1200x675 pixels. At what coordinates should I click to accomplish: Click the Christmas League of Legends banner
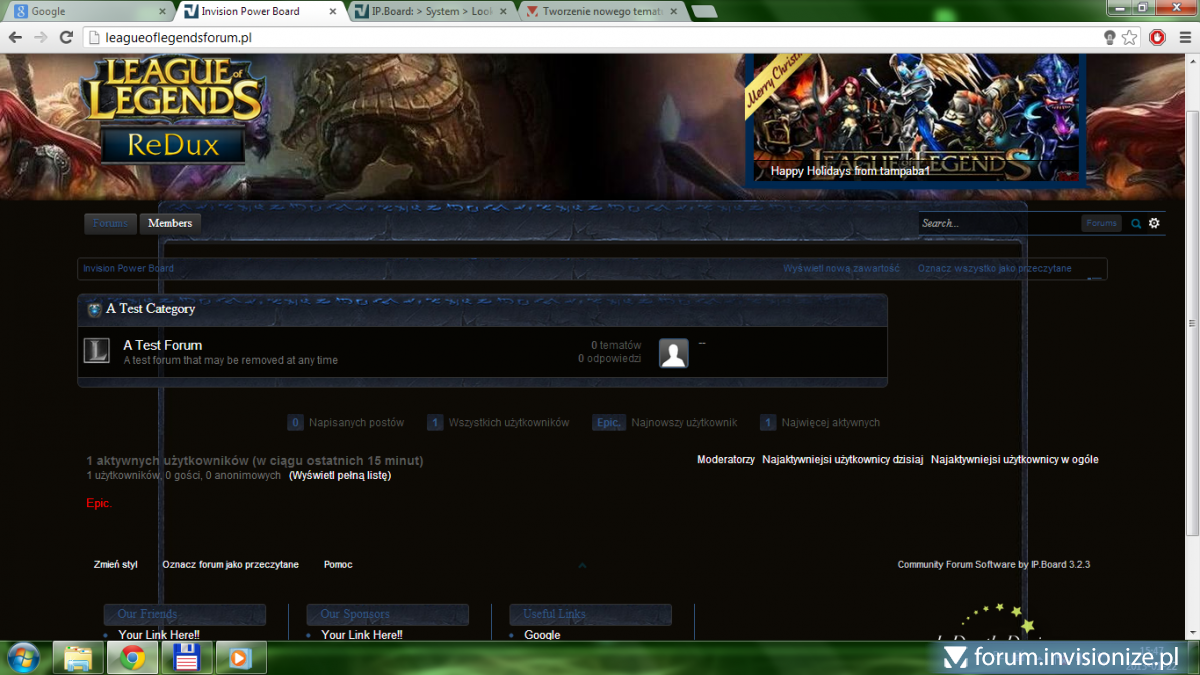(915, 120)
